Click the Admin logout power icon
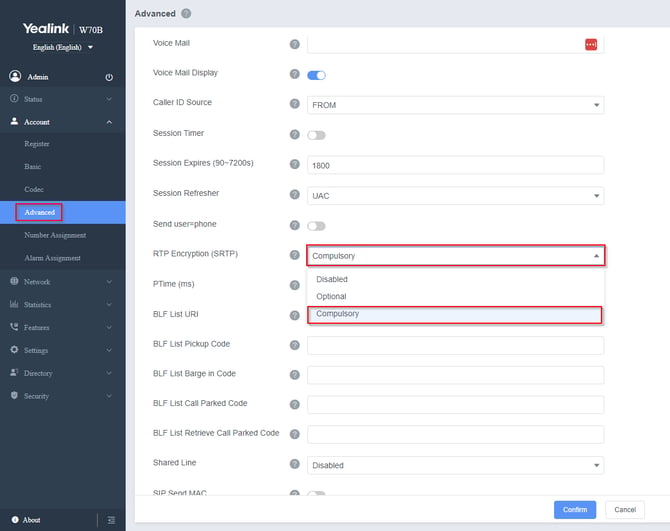 (109, 77)
